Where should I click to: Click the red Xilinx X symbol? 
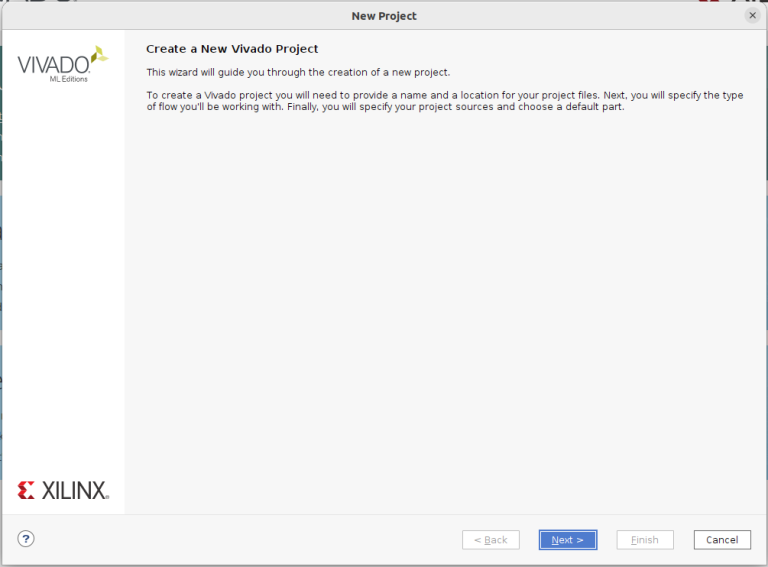click(26, 490)
